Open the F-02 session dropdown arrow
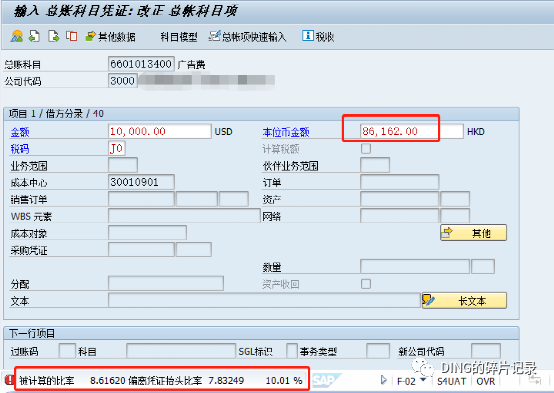This screenshot has height=393, width=554. point(423,380)
